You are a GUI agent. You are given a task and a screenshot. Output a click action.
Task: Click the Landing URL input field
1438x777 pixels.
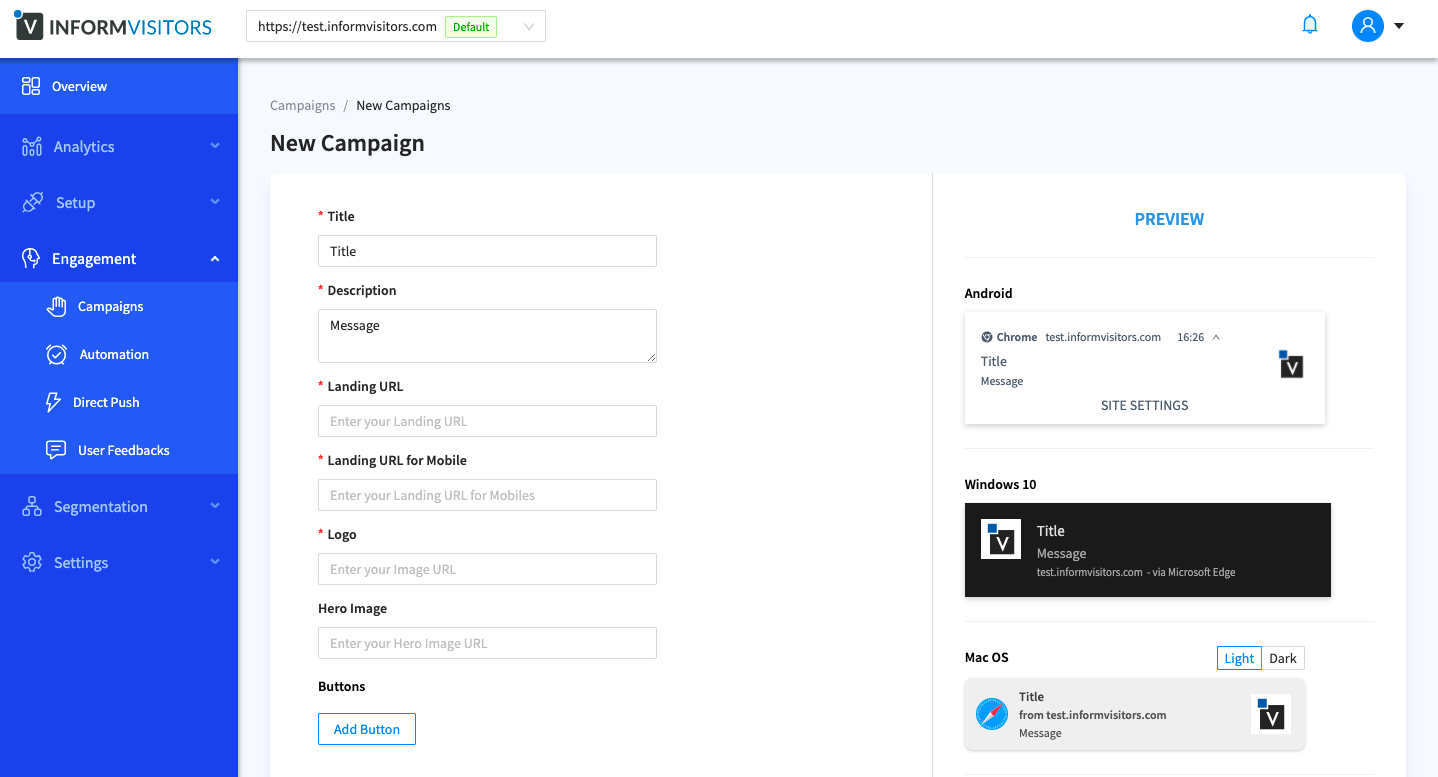[487, 421]
